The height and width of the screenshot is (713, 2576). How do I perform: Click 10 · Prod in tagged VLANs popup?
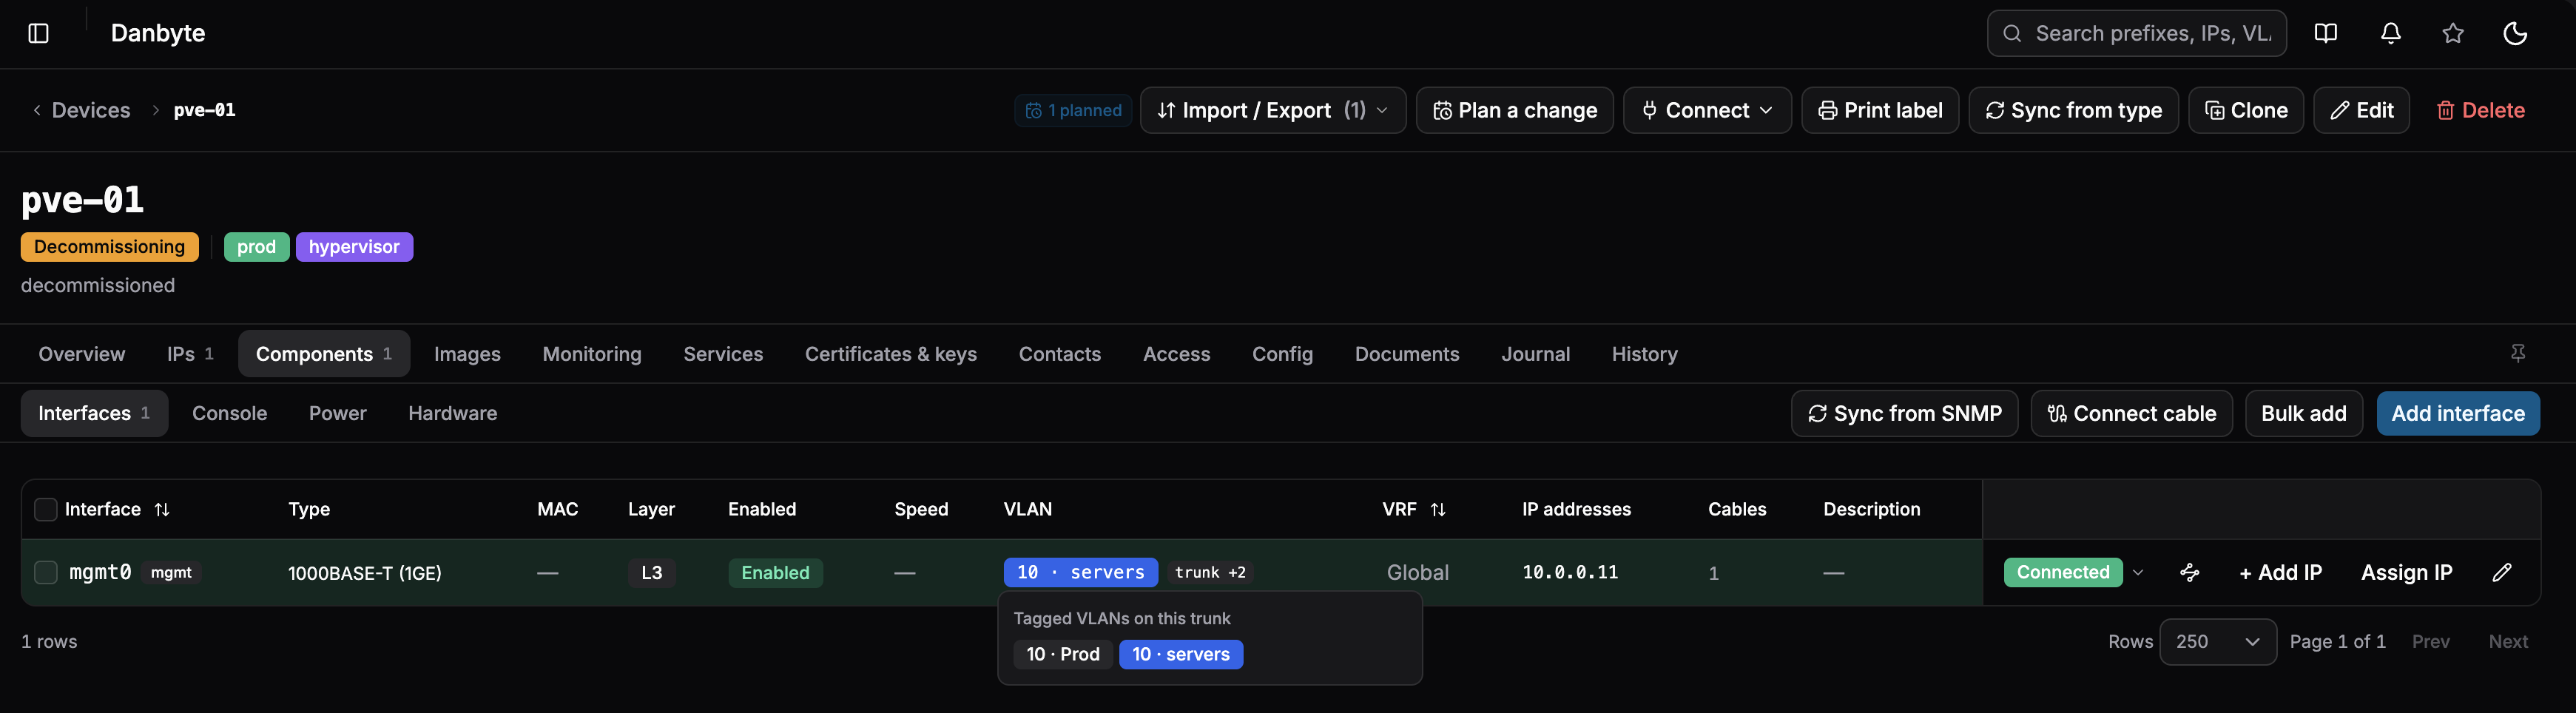[x=1063, y=654]
